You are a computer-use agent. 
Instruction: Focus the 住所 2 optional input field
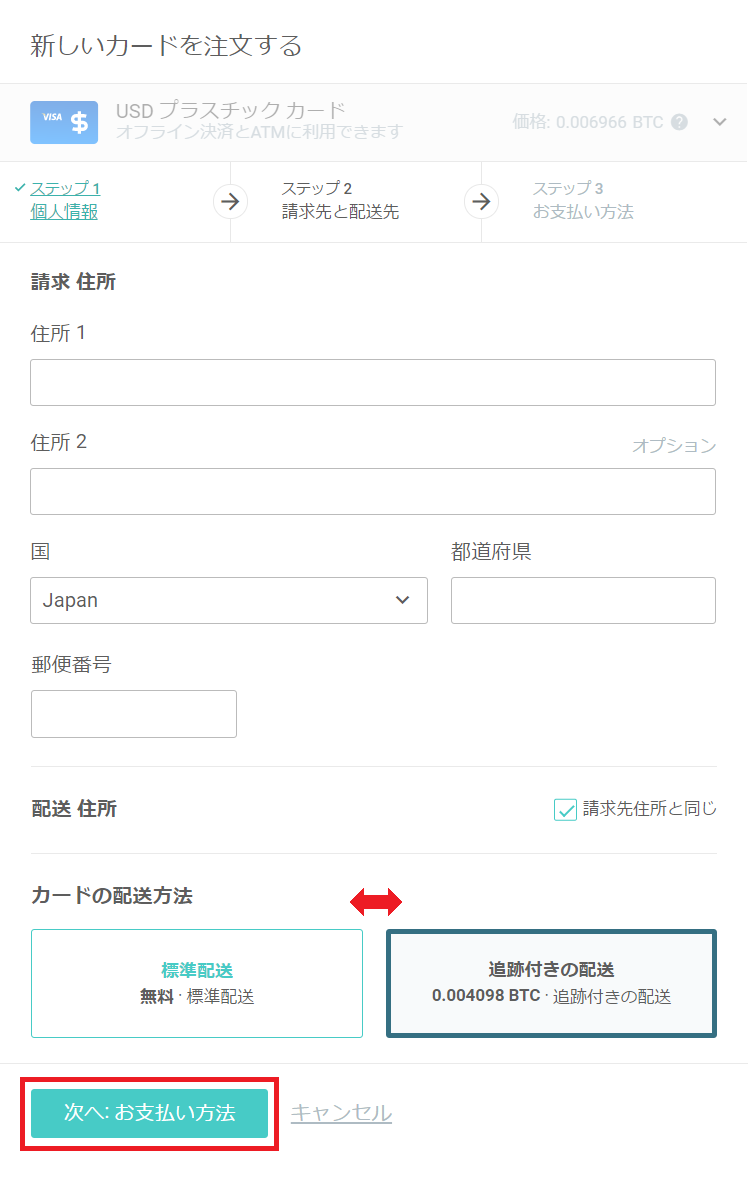(373, 491)
